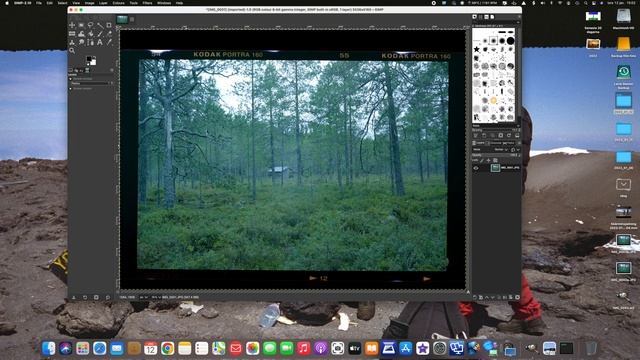Open the Windows menu

[164, 3]
